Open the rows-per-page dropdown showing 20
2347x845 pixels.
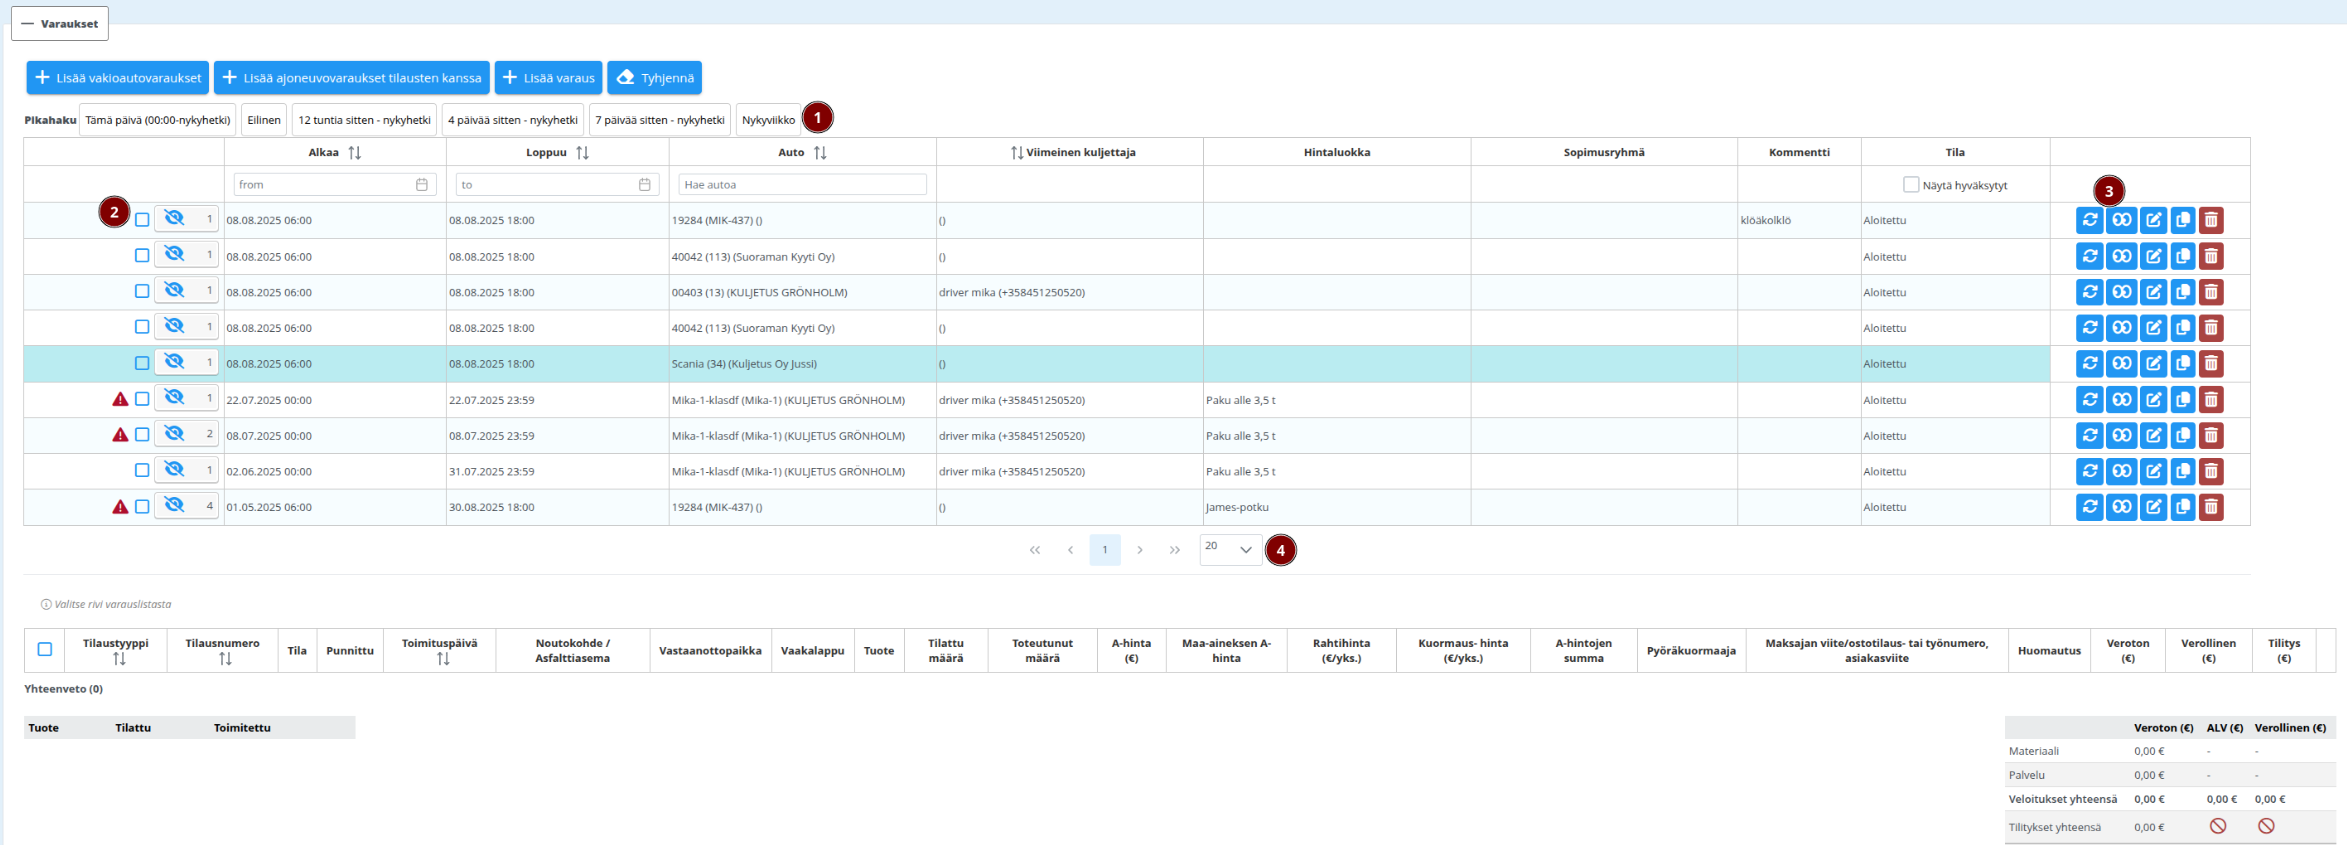tap(1230, 549)
